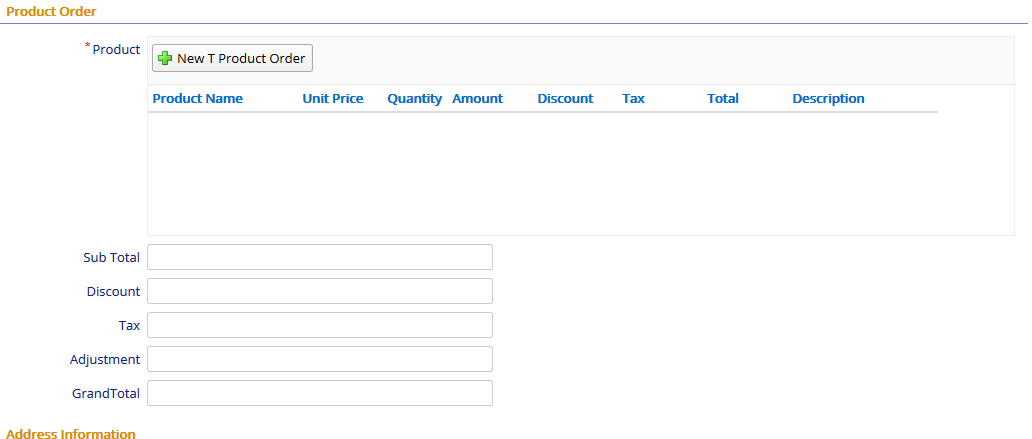This screenshot has height=439, width=1032.
Task: Click the GrandTotal label
Action: (x=106, y=394)
